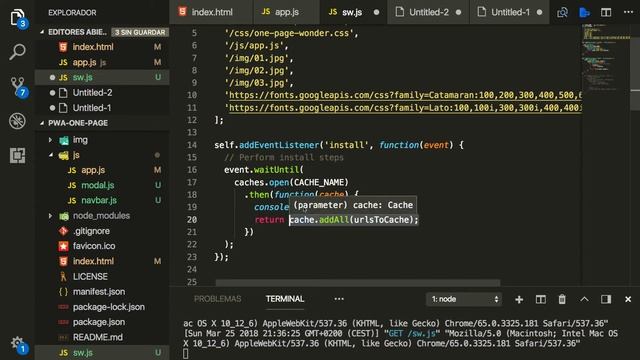Click urlsToCache on line 20
This screenshot has height=360, width=640.
[x=382, y=220]
